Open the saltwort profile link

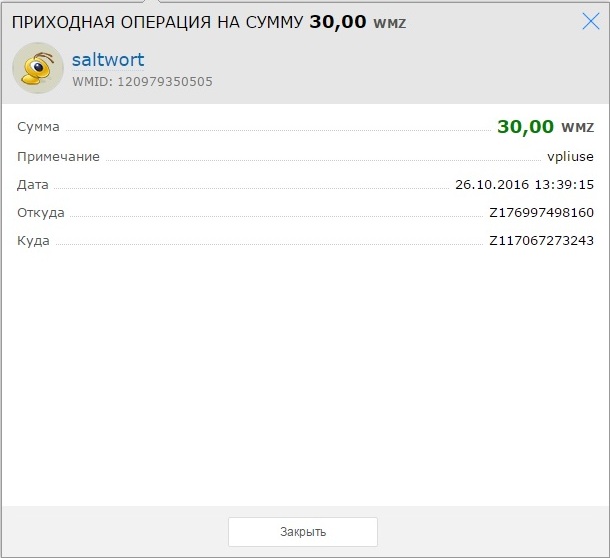108,60
